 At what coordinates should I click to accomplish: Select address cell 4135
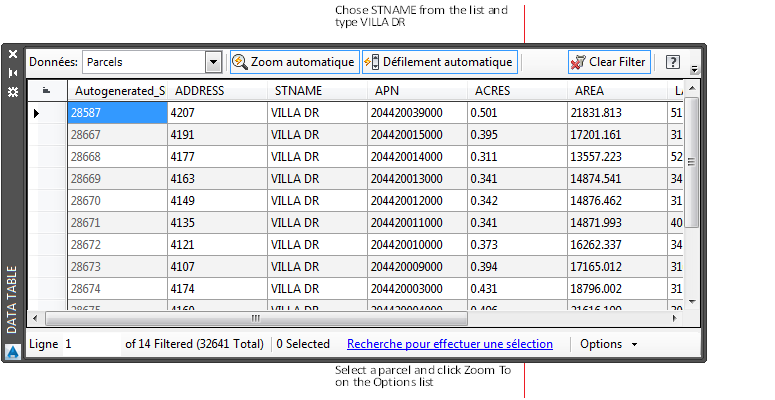(217, 222)
